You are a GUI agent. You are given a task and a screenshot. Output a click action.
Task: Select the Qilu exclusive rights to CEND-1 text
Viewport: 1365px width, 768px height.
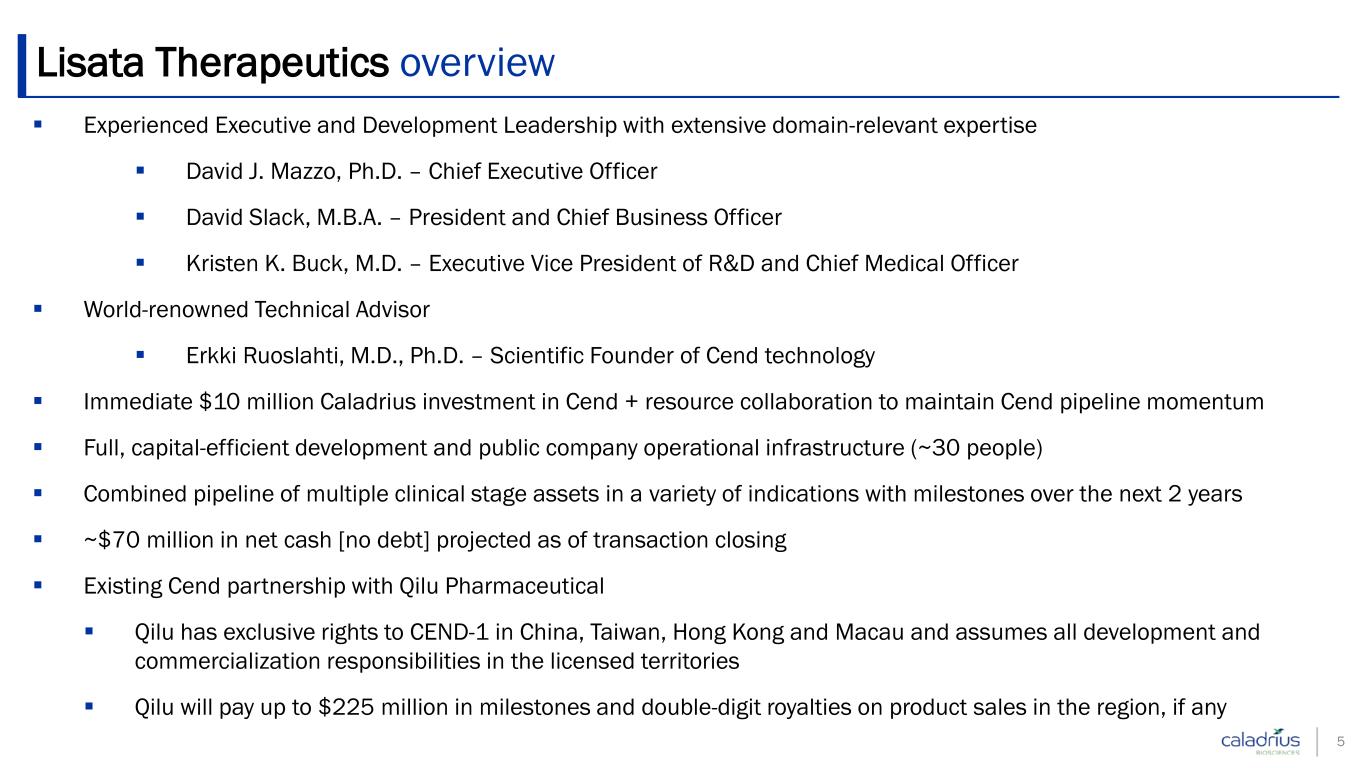(x=697, y=646)
